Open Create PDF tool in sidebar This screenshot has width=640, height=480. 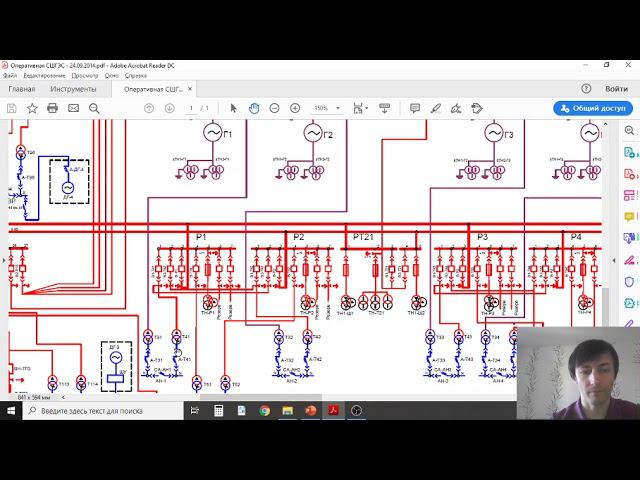(629, 174)
